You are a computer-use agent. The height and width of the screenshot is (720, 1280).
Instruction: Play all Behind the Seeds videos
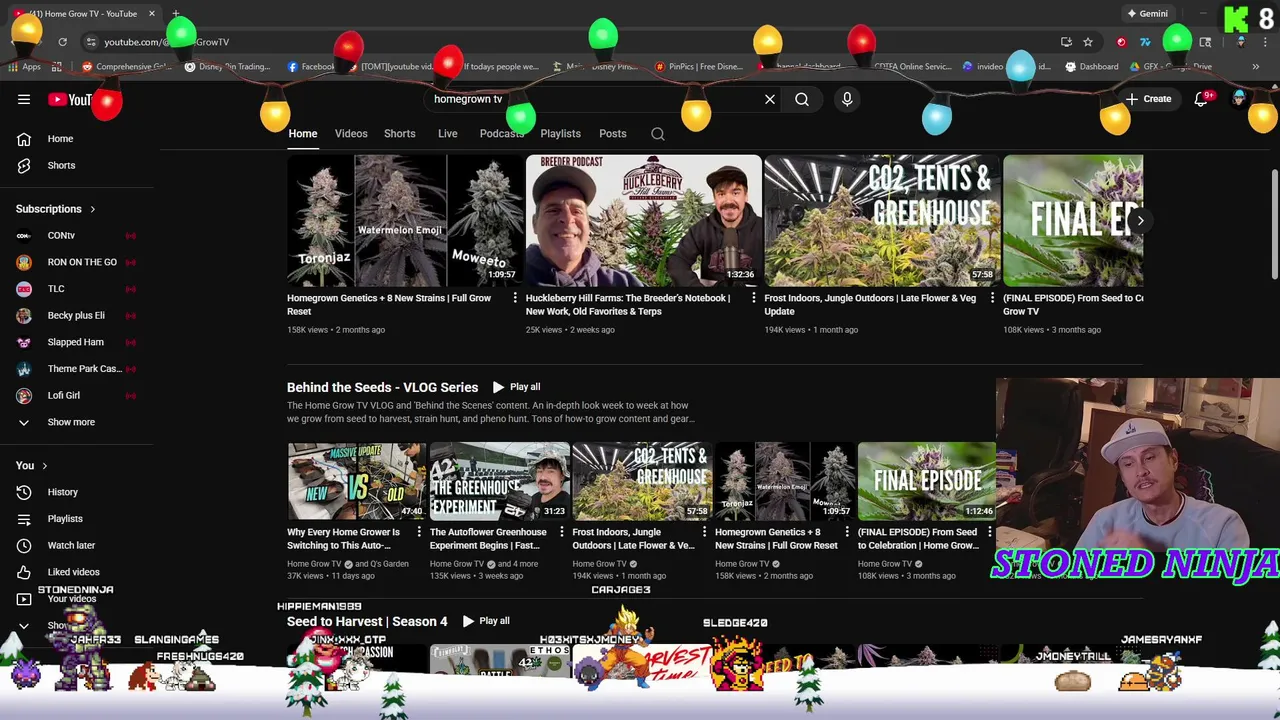point(516,387)
